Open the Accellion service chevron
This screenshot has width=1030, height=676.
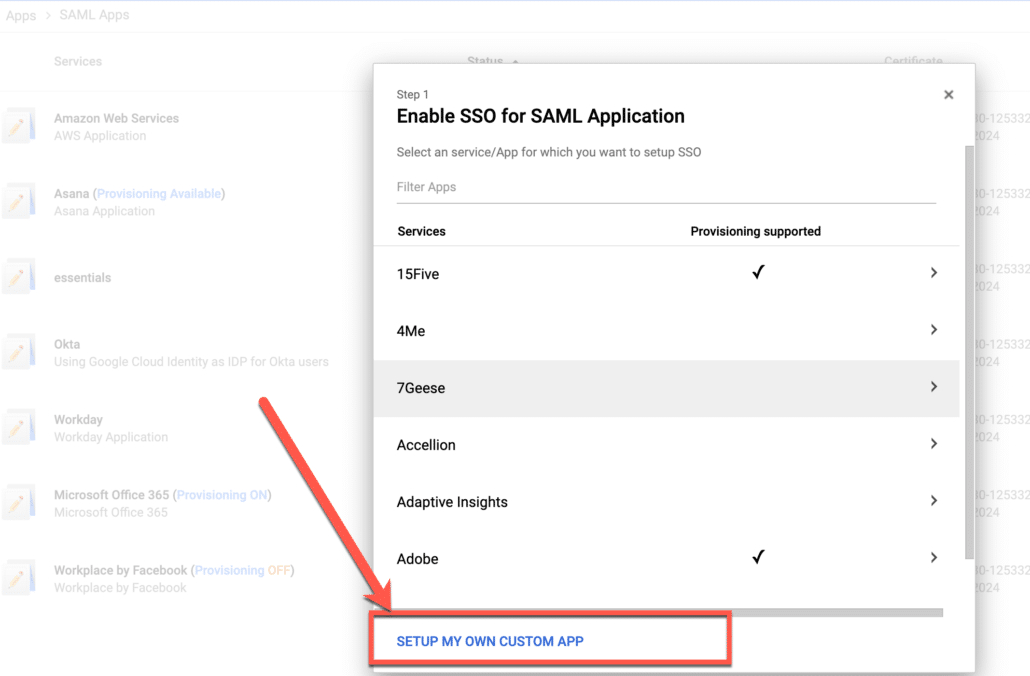(x=933, y=444)
